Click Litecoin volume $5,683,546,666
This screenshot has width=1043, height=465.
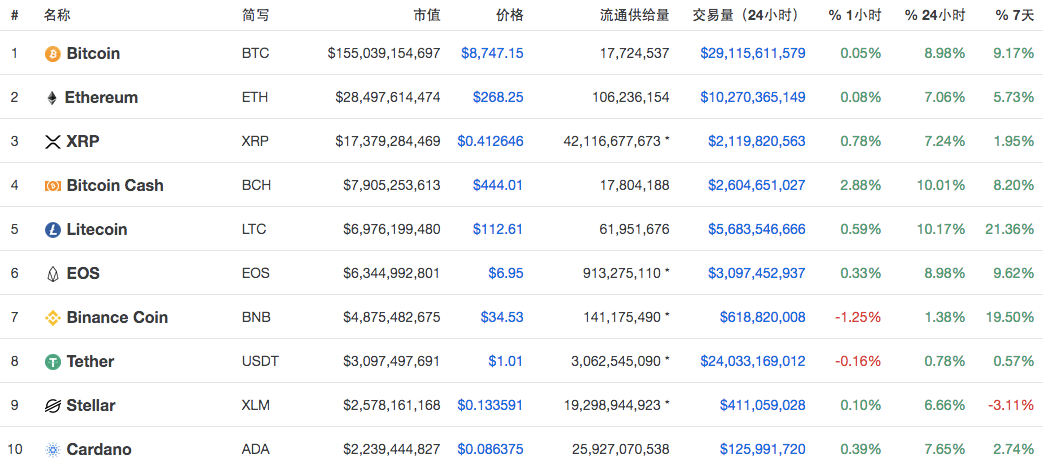click(757, 230)
